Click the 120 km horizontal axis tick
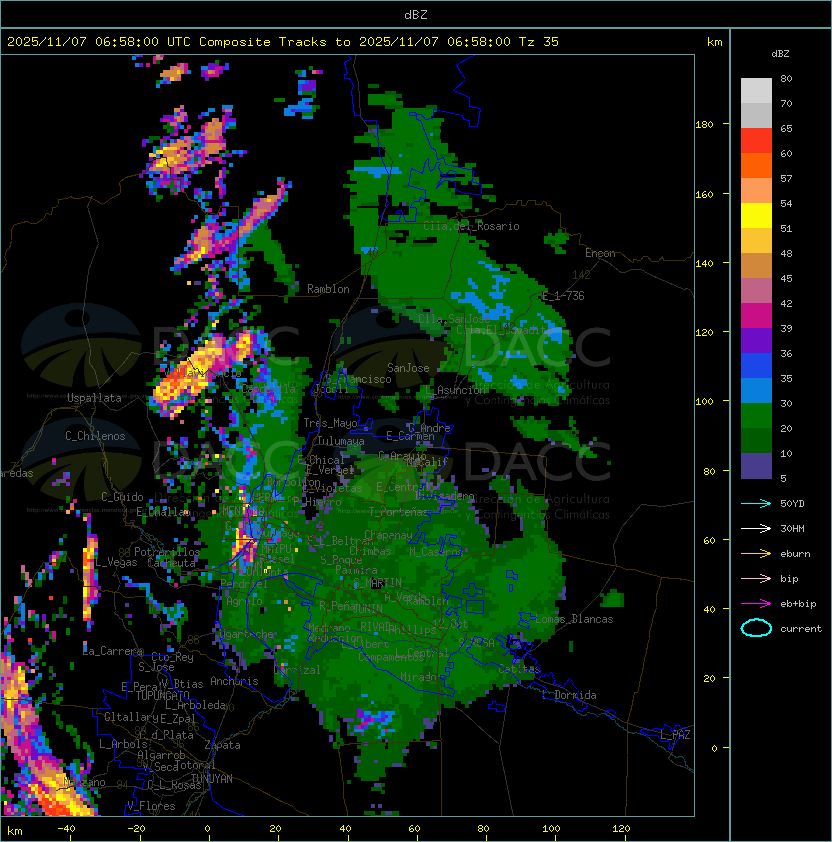 pos(620,829)
